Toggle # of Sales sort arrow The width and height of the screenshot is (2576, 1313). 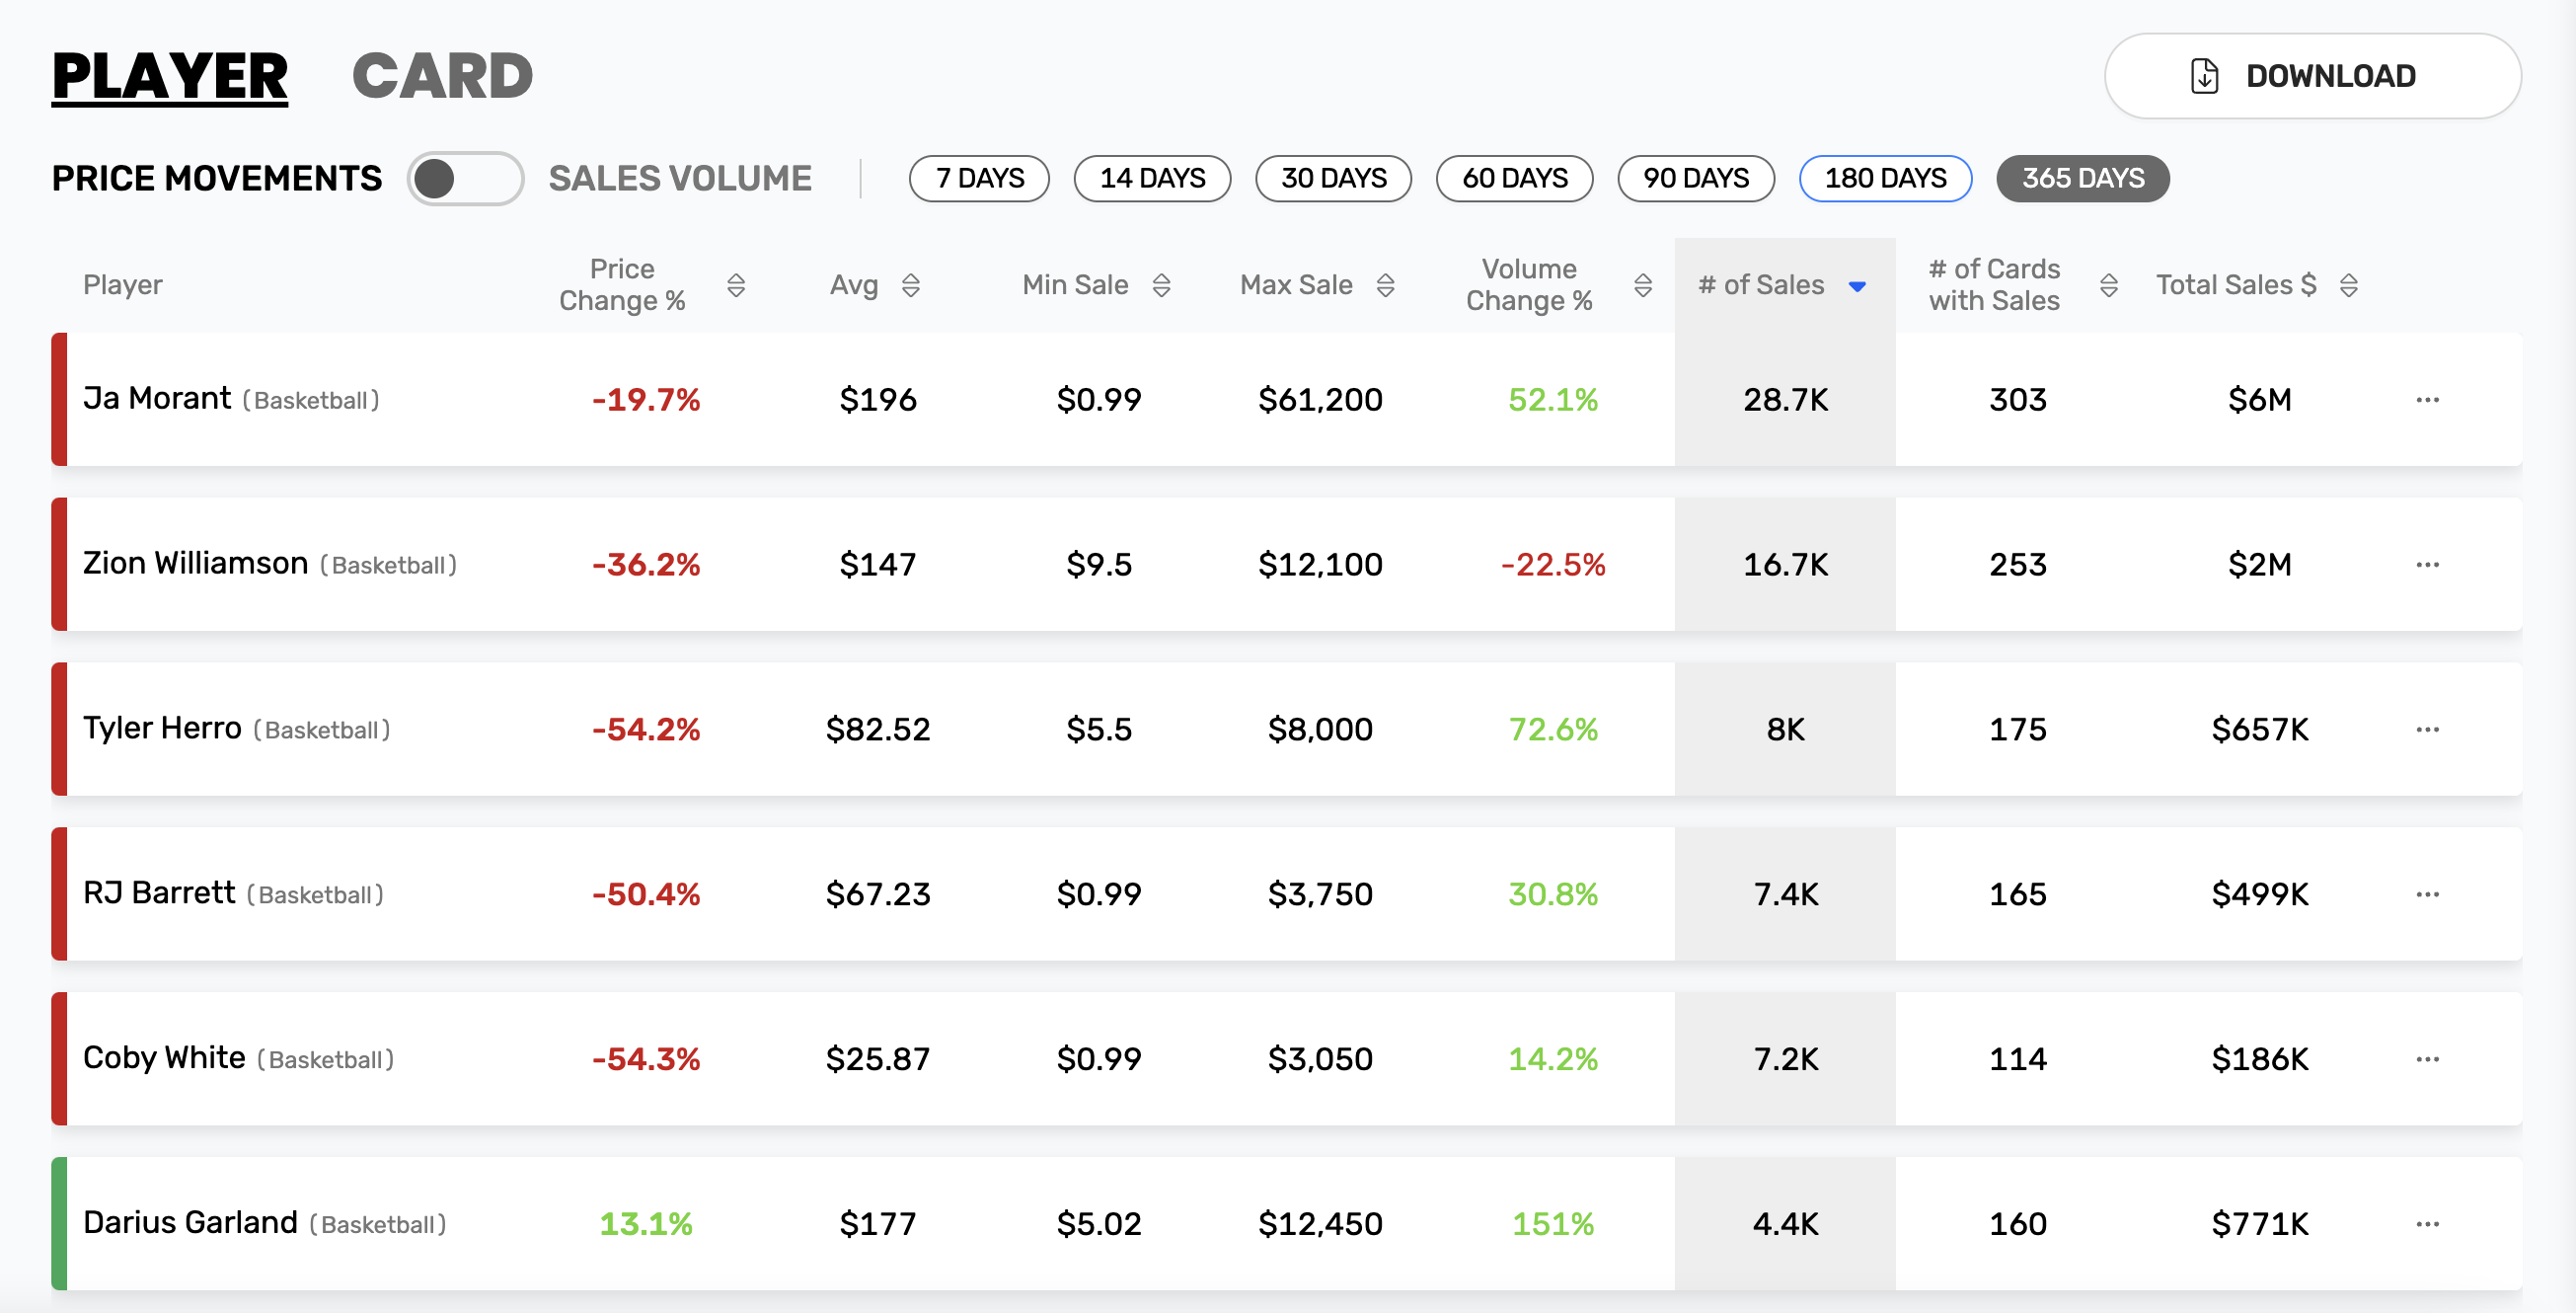(1857, 287)
